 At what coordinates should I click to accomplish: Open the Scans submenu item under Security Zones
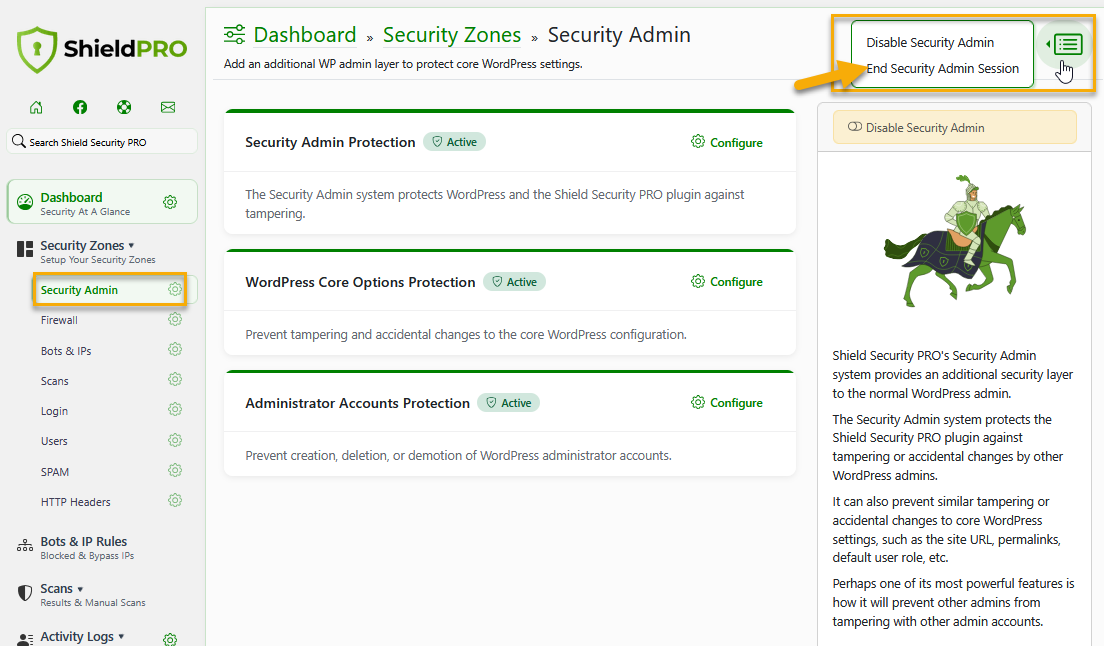coord(54,381)
